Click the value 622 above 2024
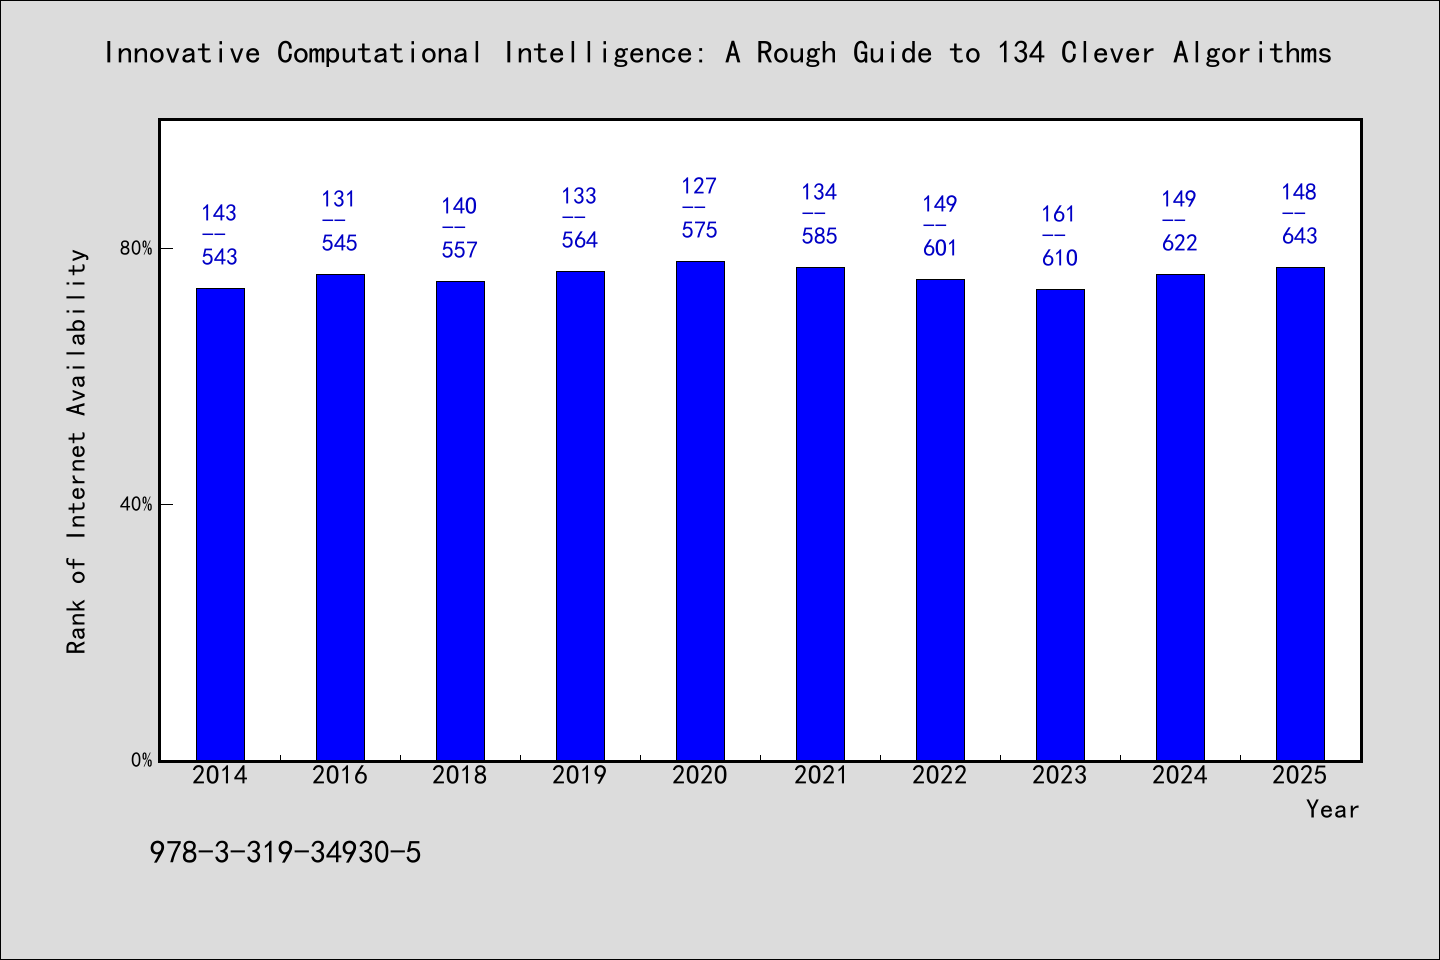The image size is (1440, 960). click(1180, 243)
